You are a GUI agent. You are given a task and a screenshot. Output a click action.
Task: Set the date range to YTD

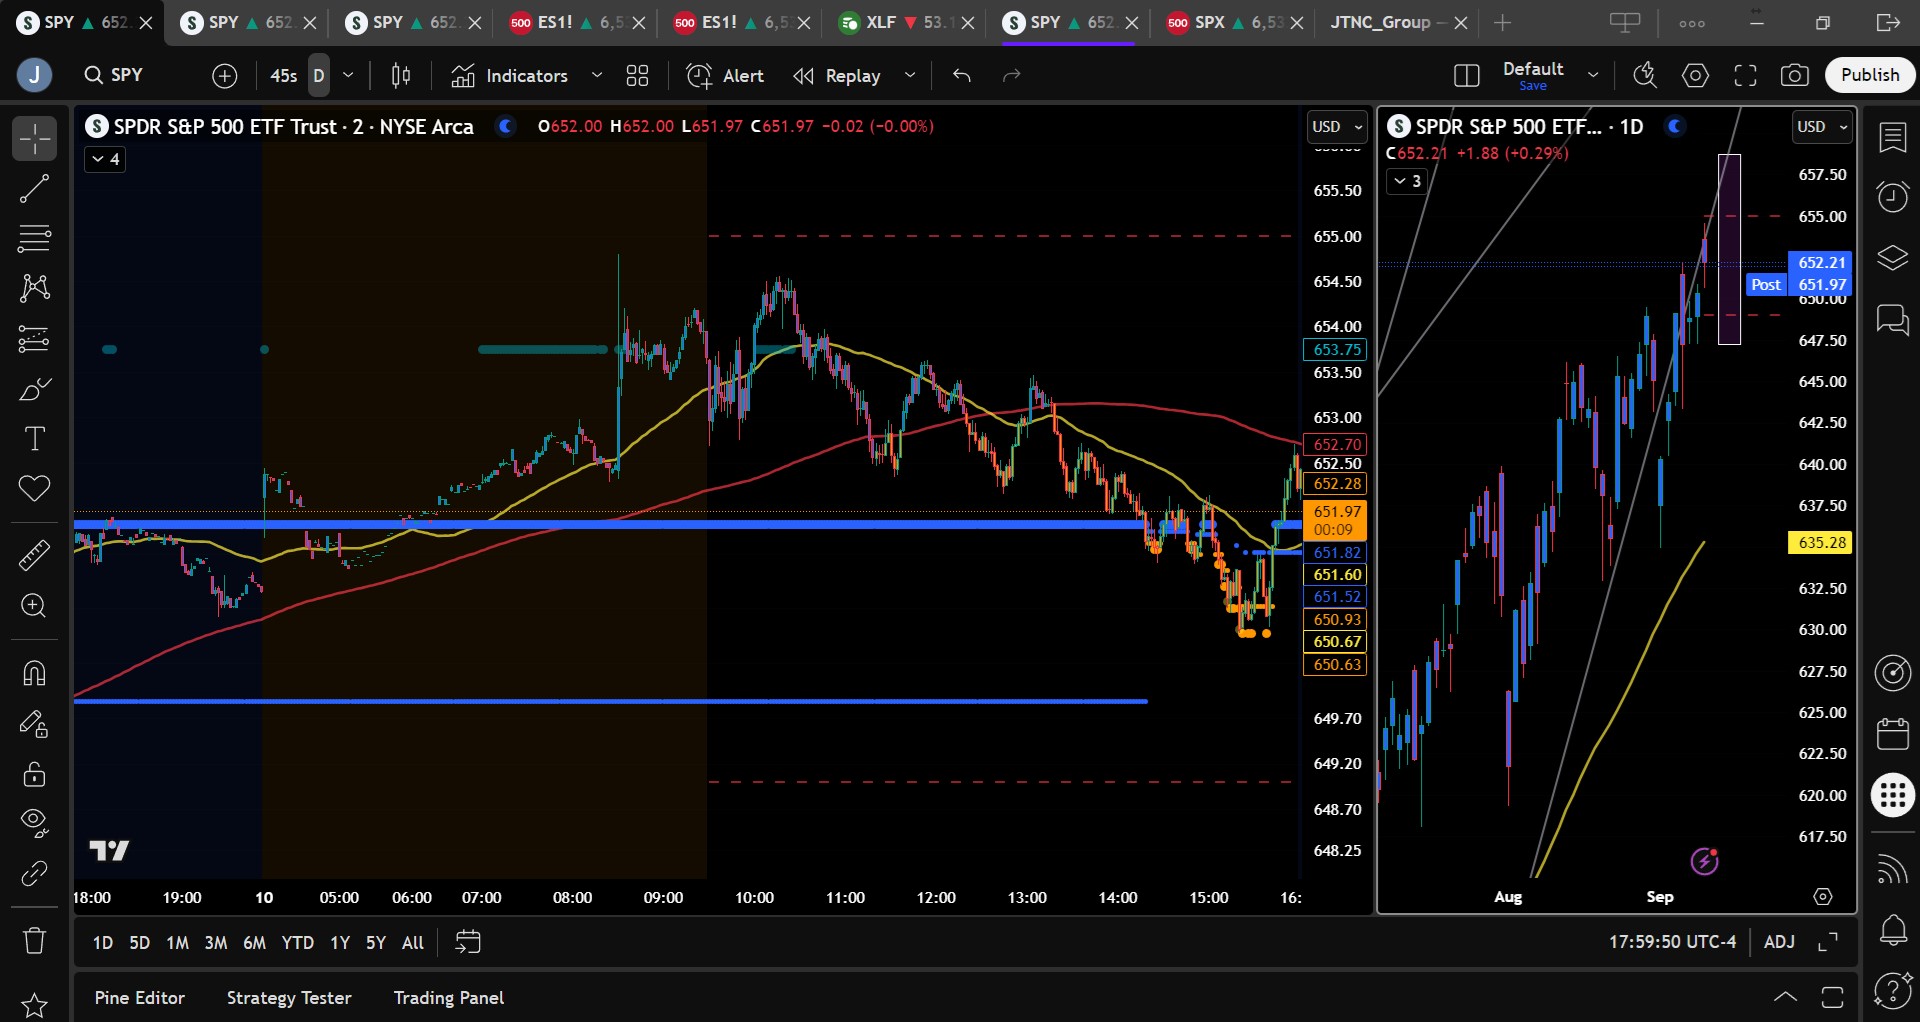point(297,943)
